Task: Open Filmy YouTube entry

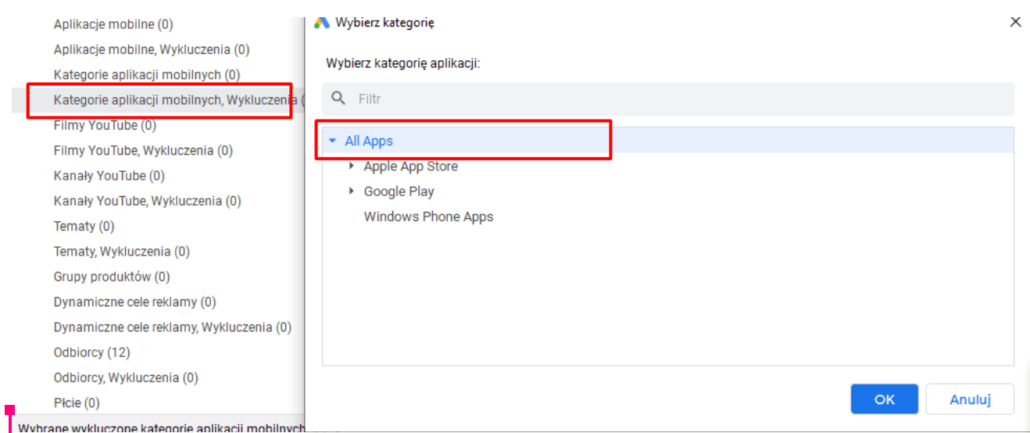Action: click(x=104, y=125)
